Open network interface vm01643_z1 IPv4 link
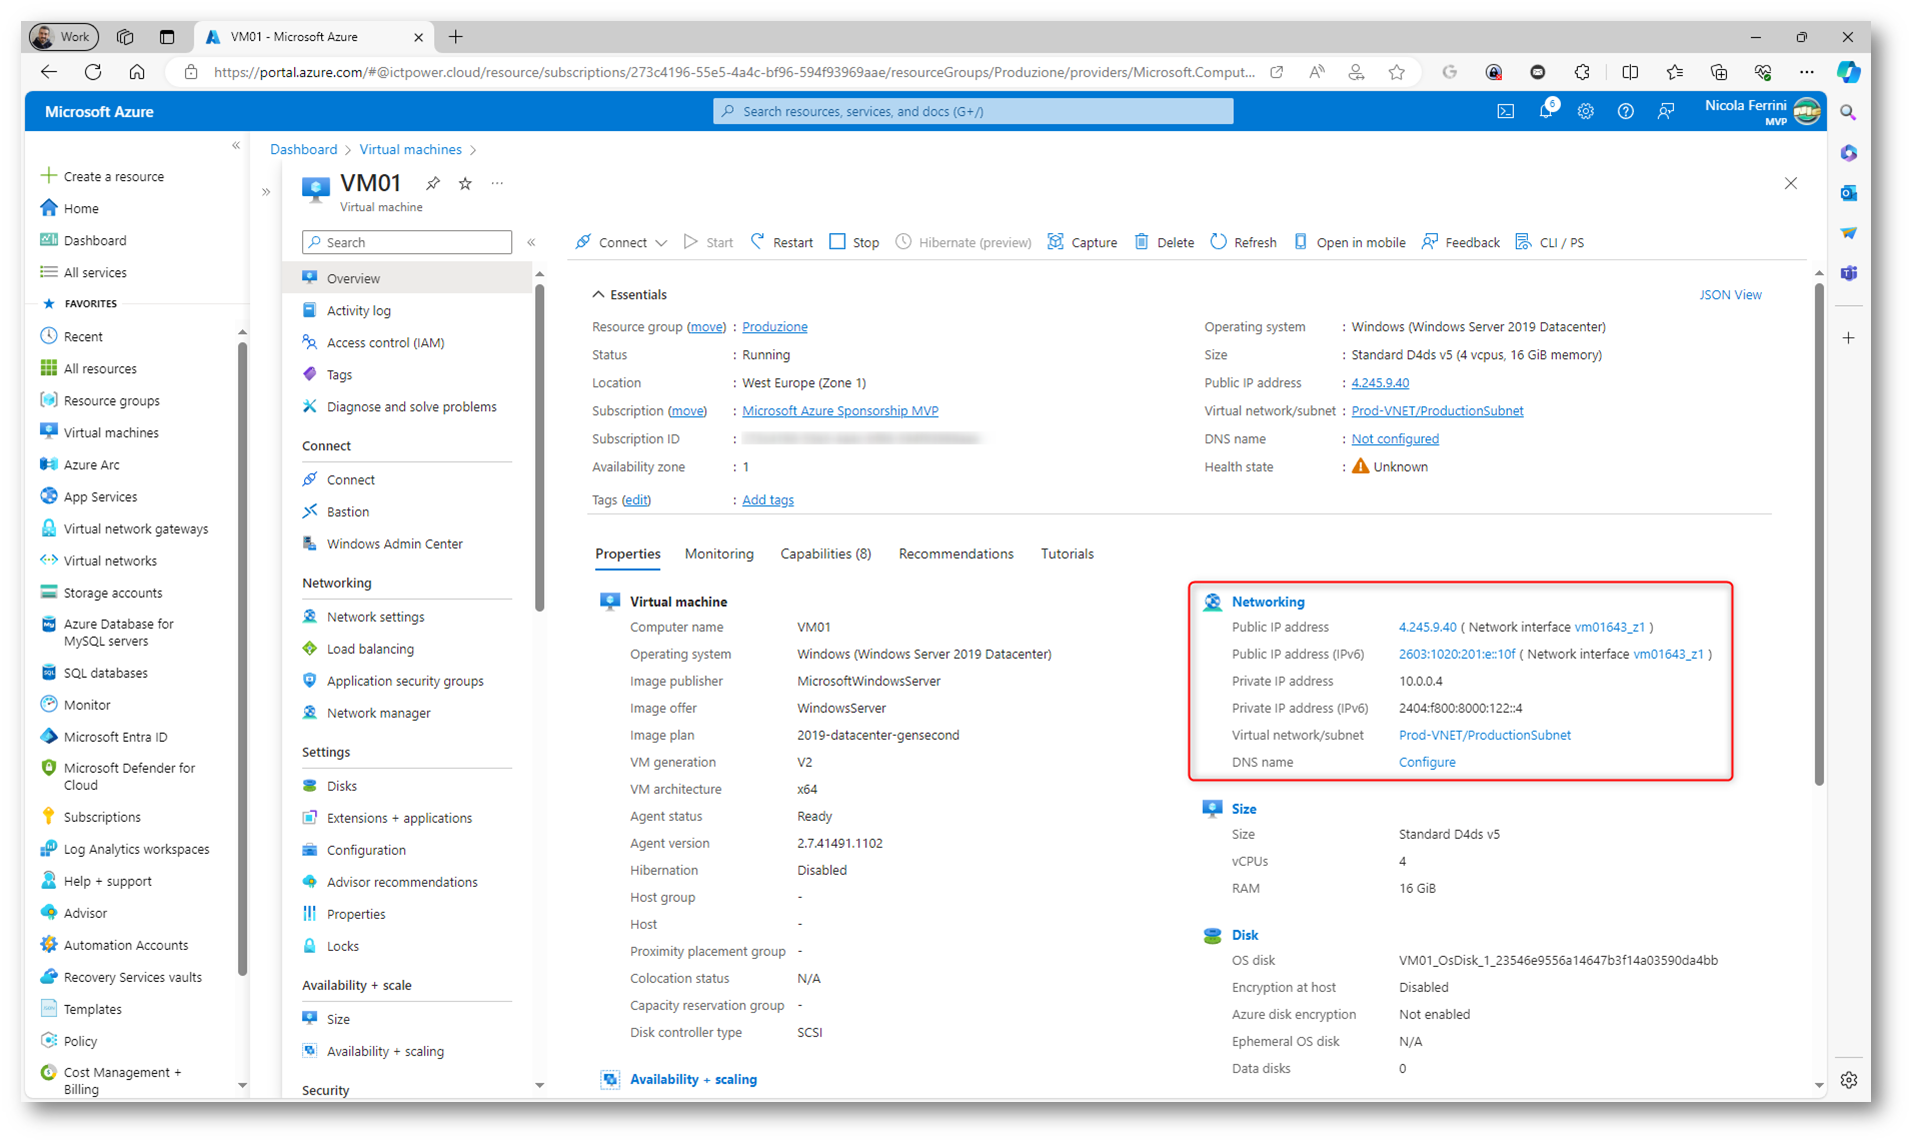The width and height of the screenshot is (1913, 1144). 1609,627
